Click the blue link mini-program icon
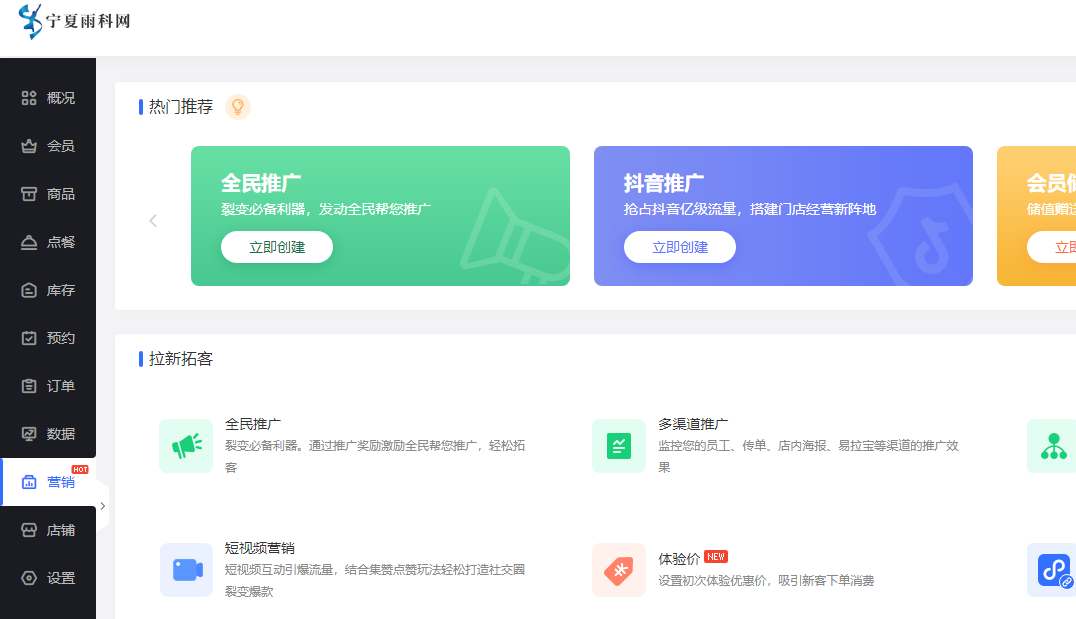 click(1053, 570)
